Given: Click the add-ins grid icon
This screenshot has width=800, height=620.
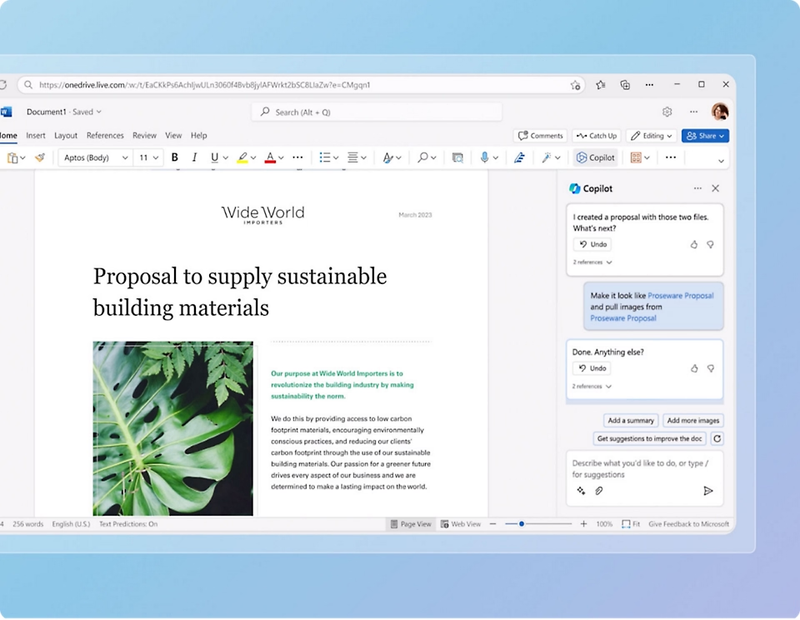Looking at the screenshot, I should 636,158.
